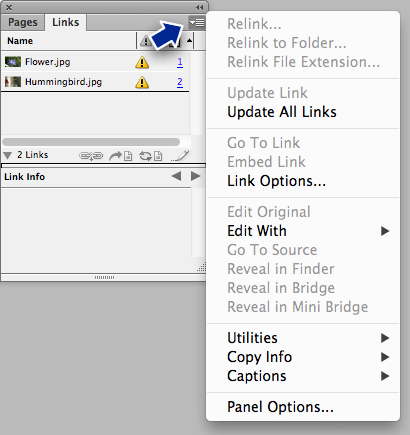Click the Relink chain icon
Screen dimensions: 410x435
[x=91, y=156]
